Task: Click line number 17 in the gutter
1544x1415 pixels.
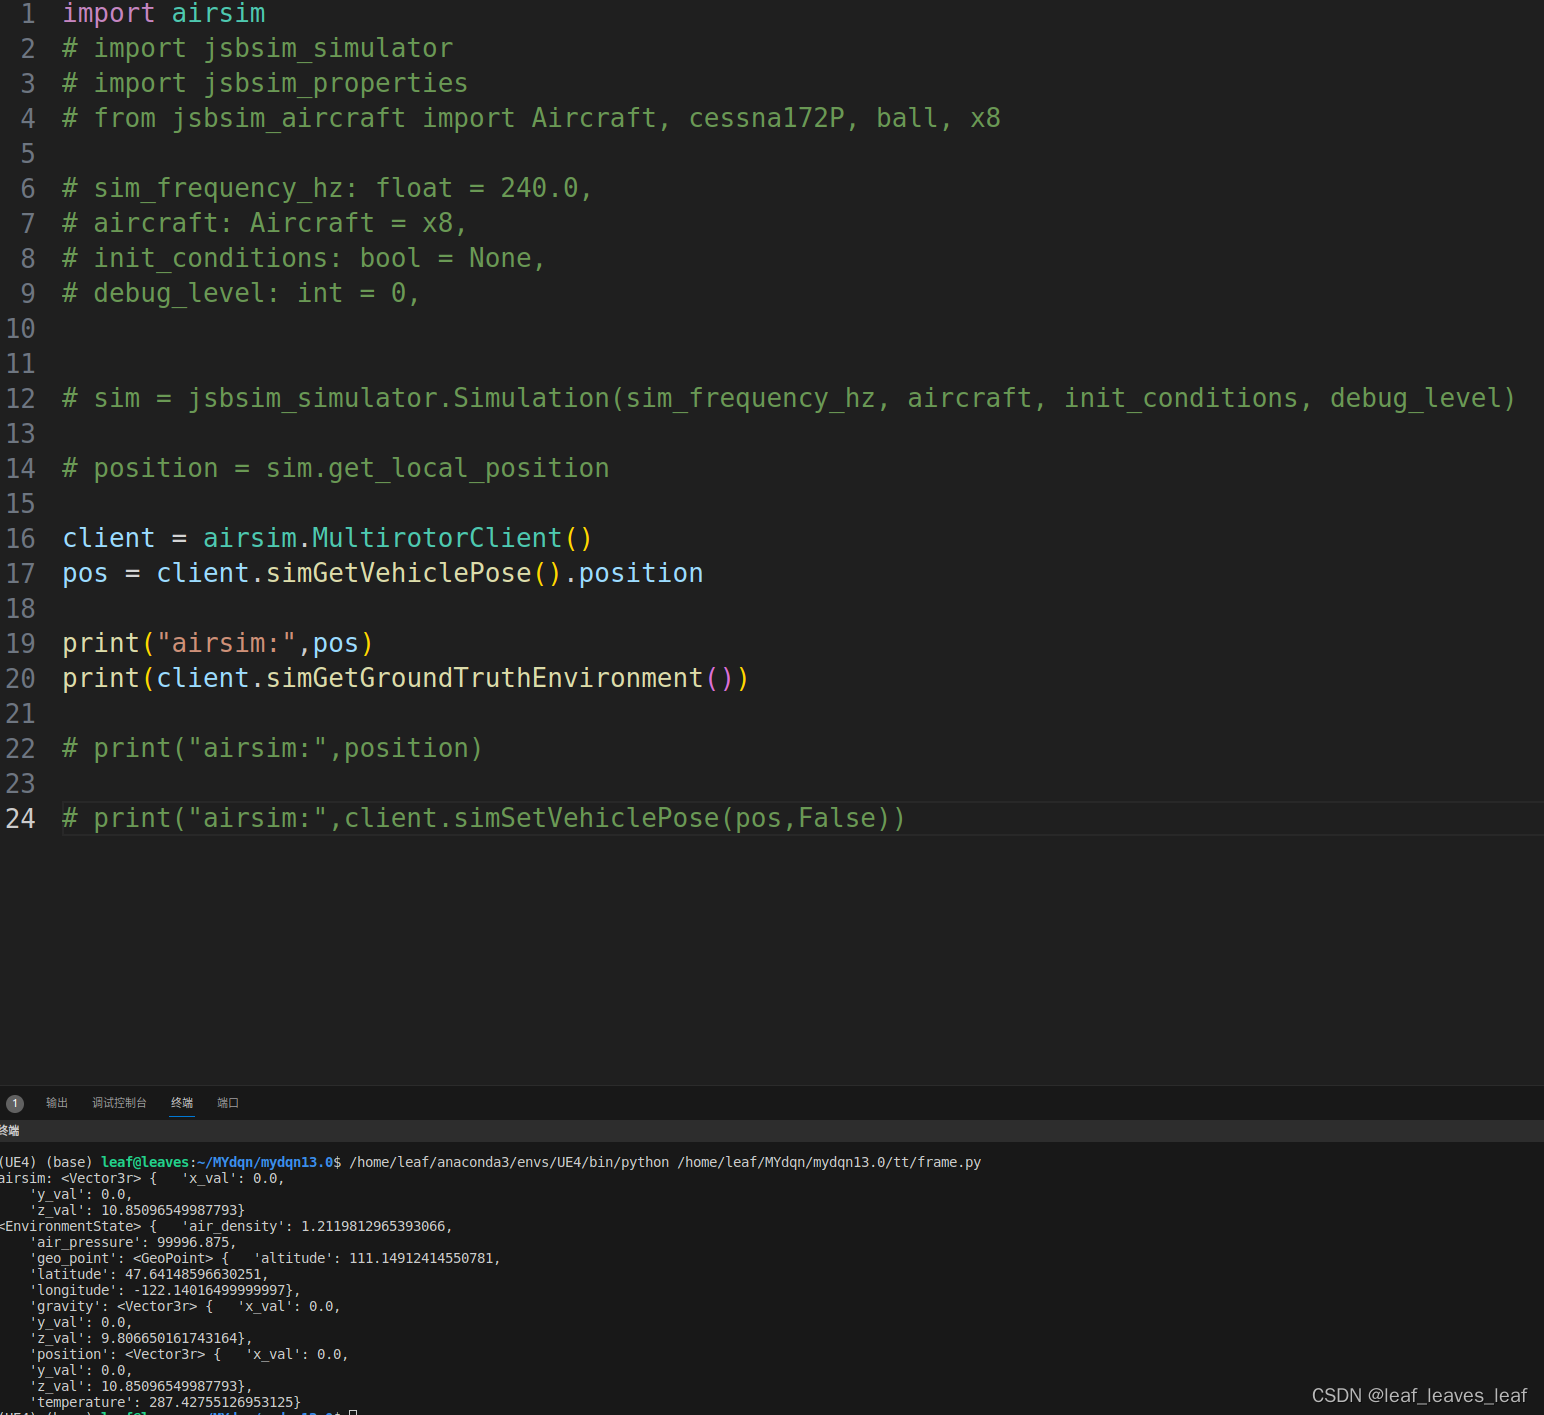Action: point(20,573)
